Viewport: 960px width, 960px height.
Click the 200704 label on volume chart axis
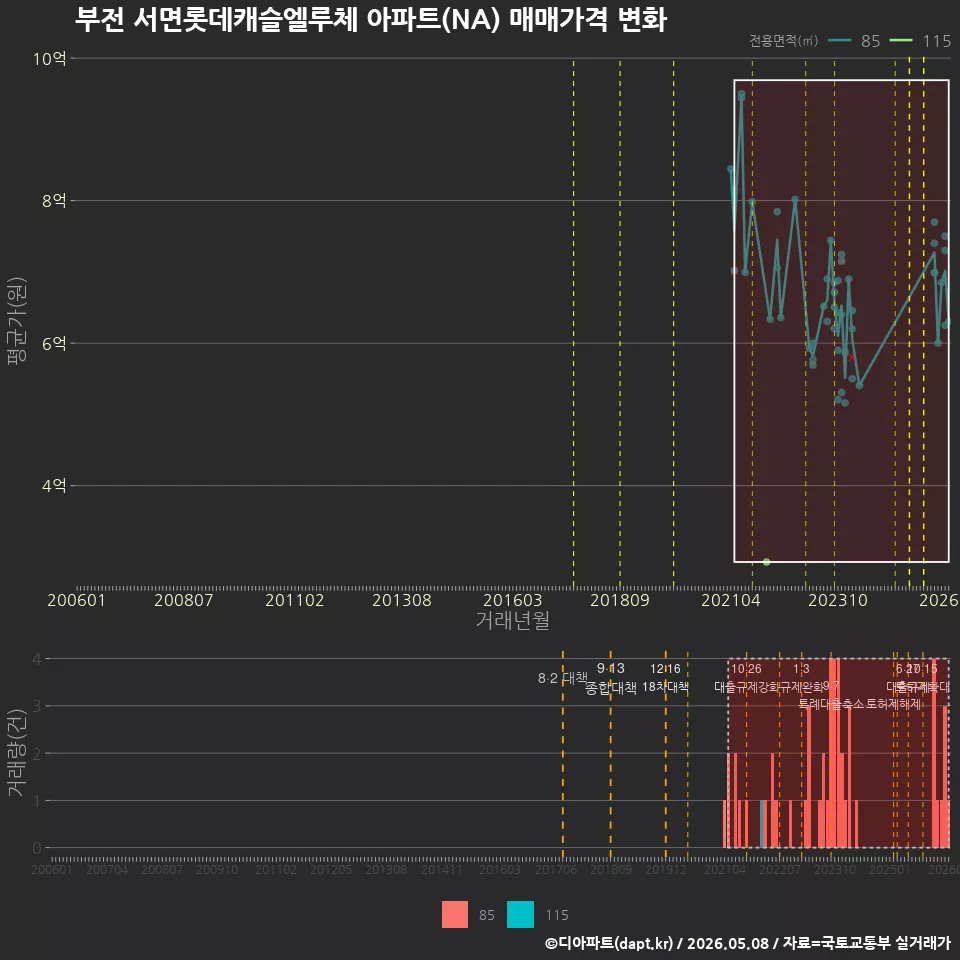[107, 869]
